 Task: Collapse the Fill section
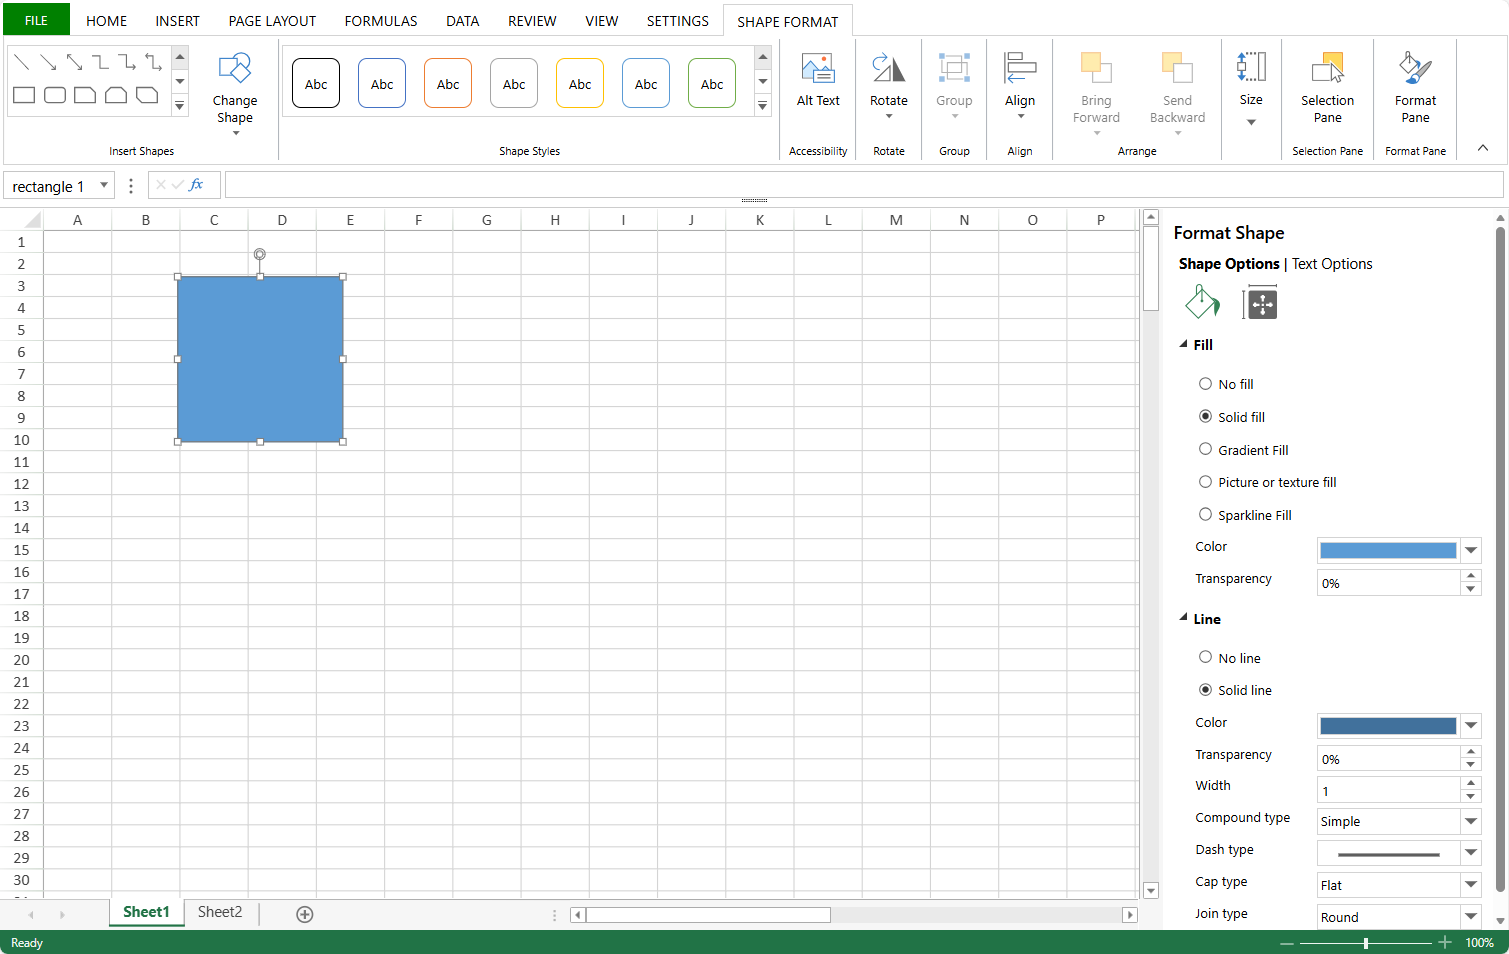1184,344
